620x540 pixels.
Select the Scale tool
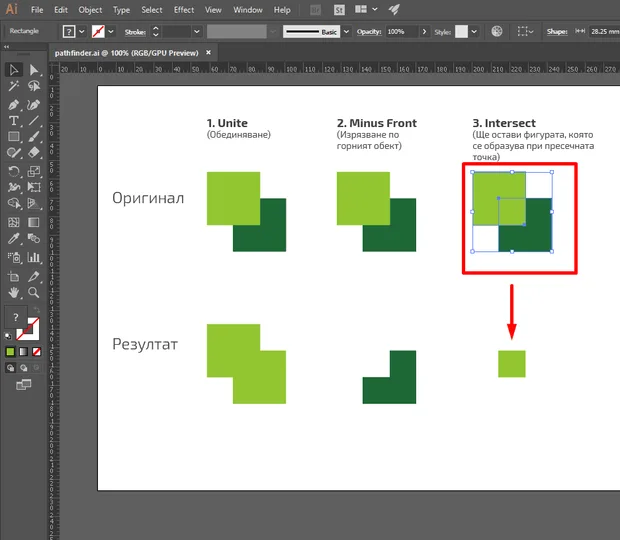click(x=34, y=172)
